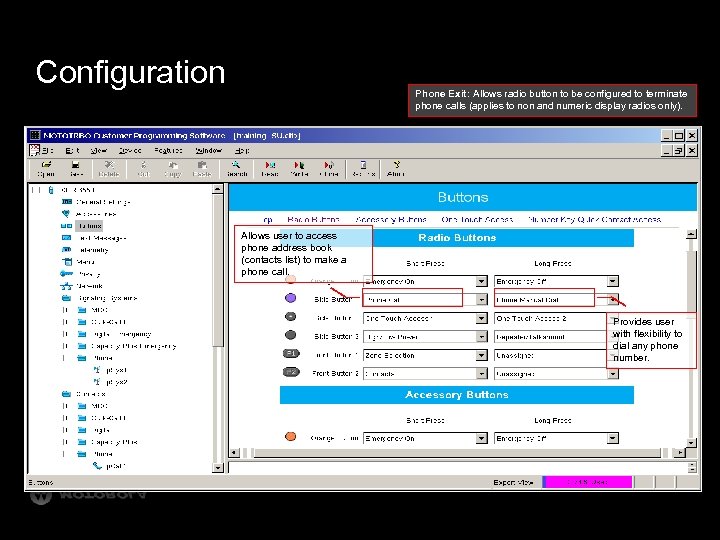720x540 pixels.
Task: Select the Telemetry tree icon
Action: pos(67,249)
